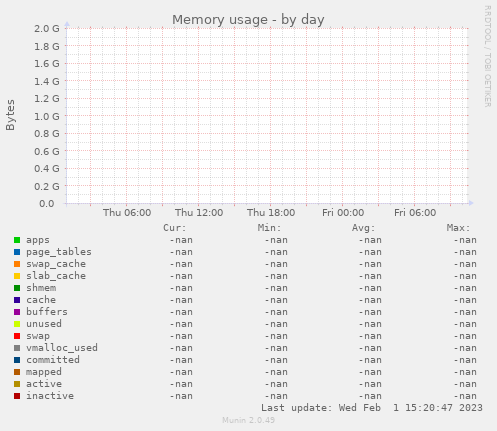Click the olive active legend swatch
Screen dimensions: 497x431
coord(17,384)
